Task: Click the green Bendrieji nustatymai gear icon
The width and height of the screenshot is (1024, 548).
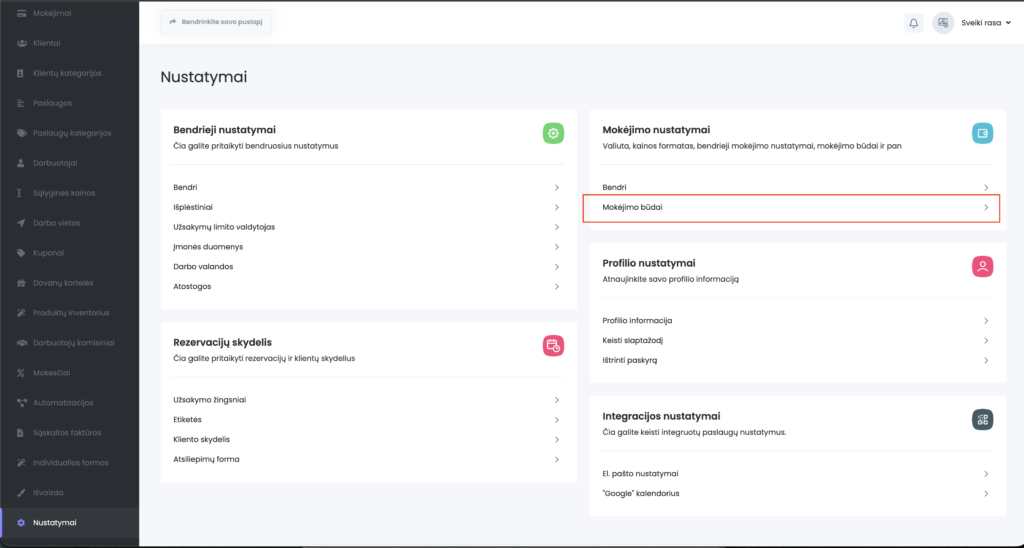Action: 553,133
